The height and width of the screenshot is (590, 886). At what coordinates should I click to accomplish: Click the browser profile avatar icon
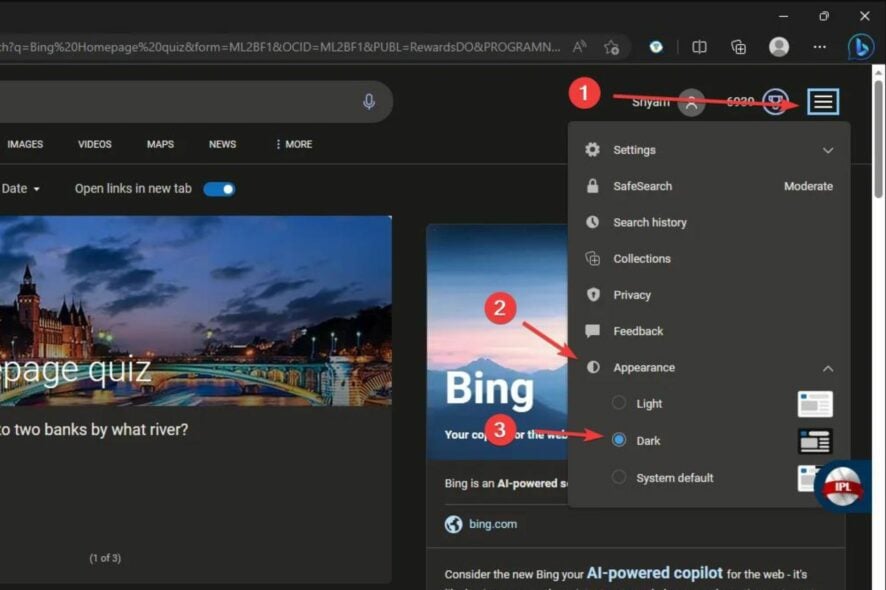(x=778, y=46)
